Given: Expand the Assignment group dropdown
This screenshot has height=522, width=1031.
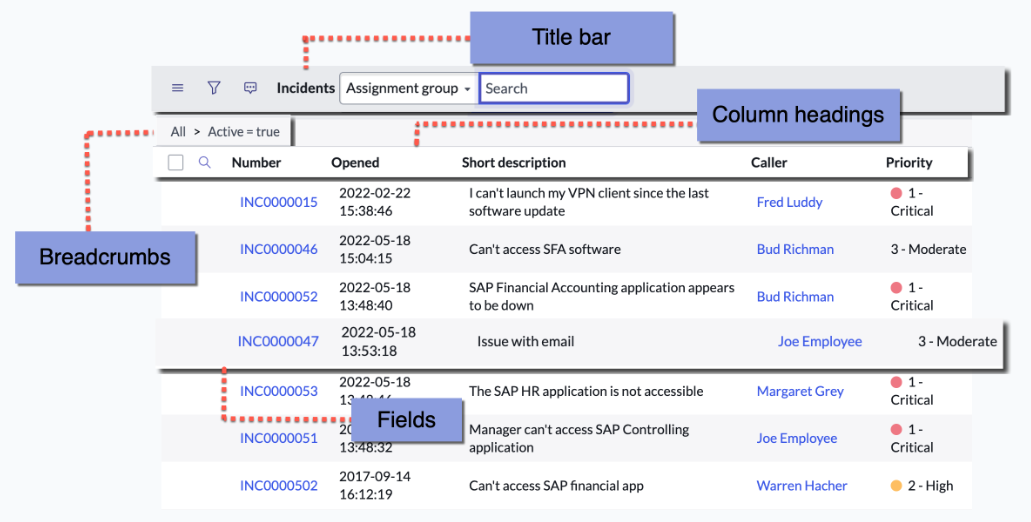Looking at the screenshot, I should pos(408,88).
